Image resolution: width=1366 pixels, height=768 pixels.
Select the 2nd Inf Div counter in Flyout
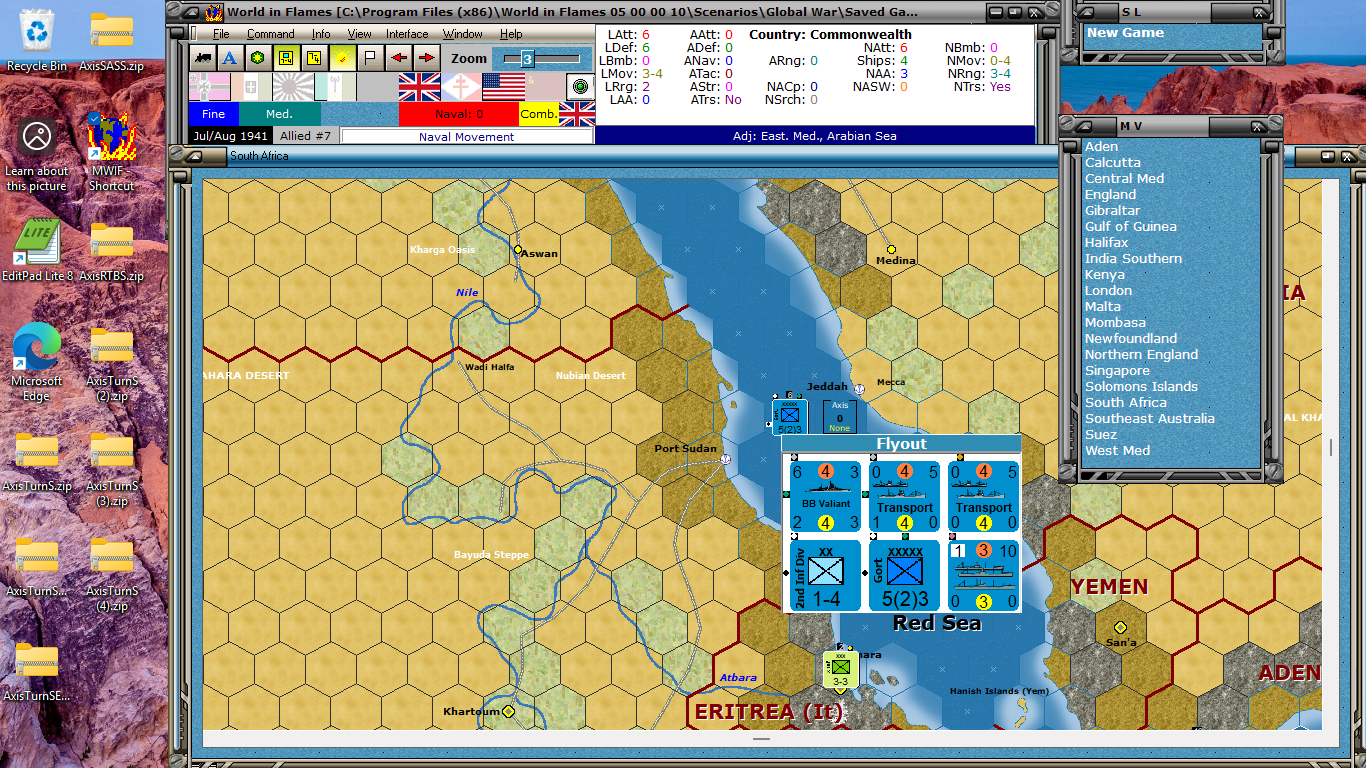tap(825, 575)
